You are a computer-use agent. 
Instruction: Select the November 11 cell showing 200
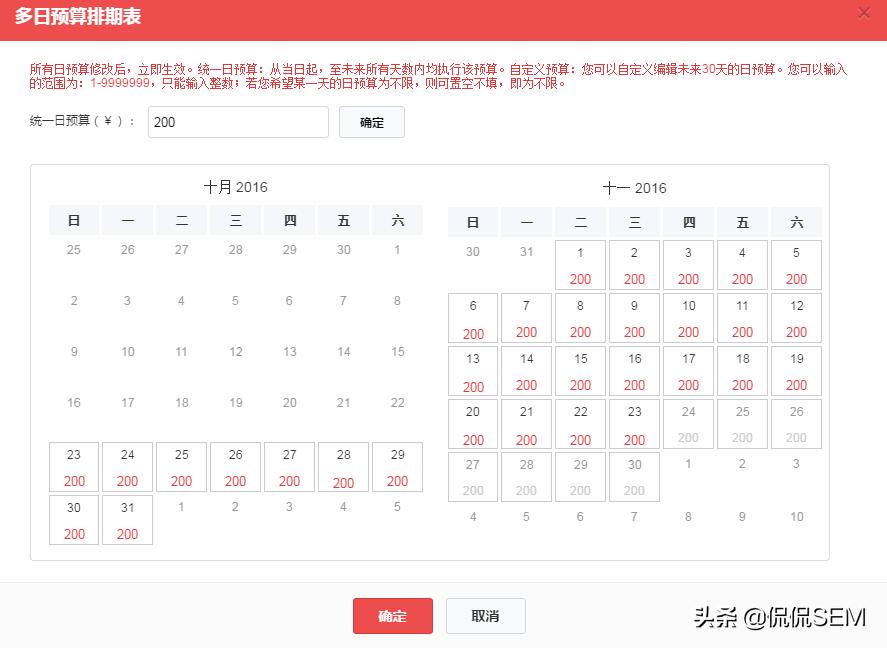pyautogui.click(x=742, y=317)
